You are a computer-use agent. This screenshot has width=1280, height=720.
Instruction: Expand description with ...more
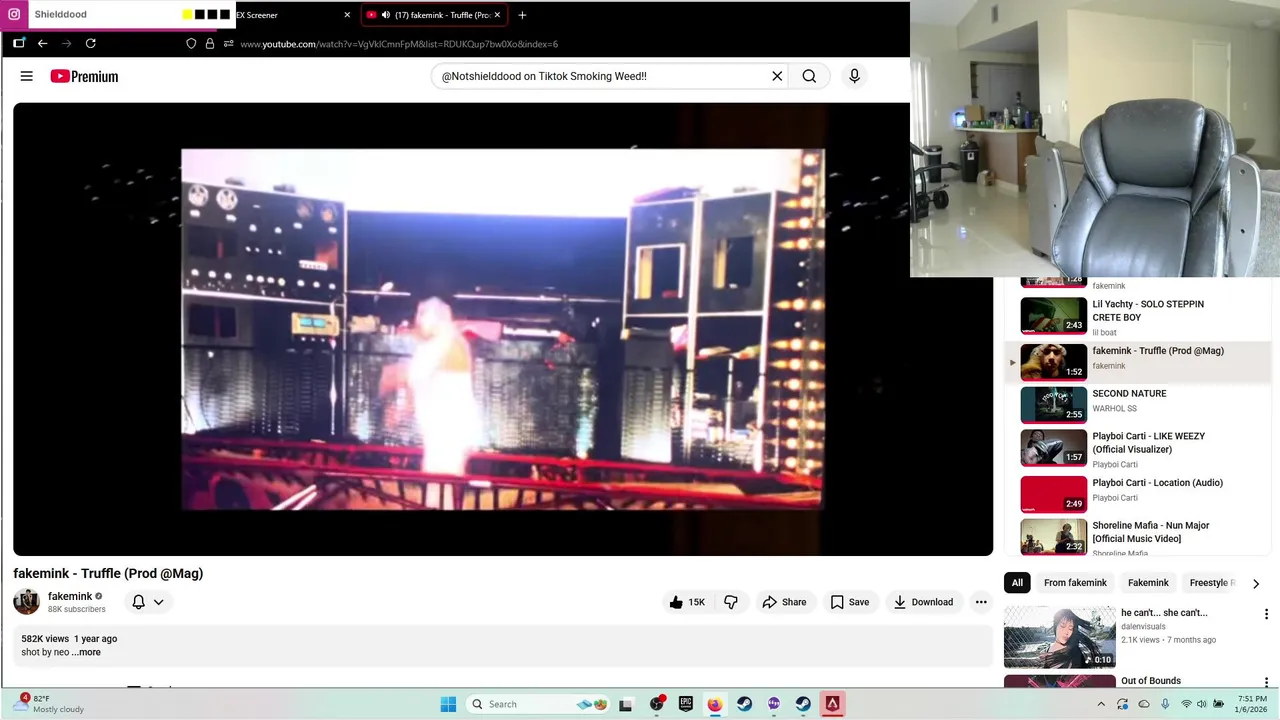tap(86, 652)
